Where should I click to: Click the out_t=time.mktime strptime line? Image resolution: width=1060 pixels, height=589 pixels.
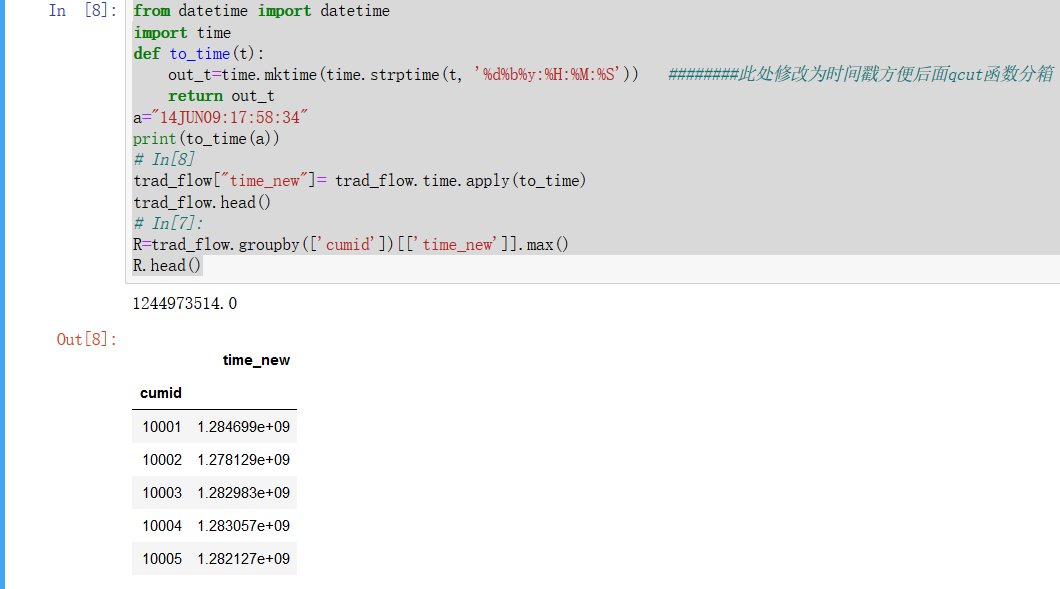click(403, 74)
